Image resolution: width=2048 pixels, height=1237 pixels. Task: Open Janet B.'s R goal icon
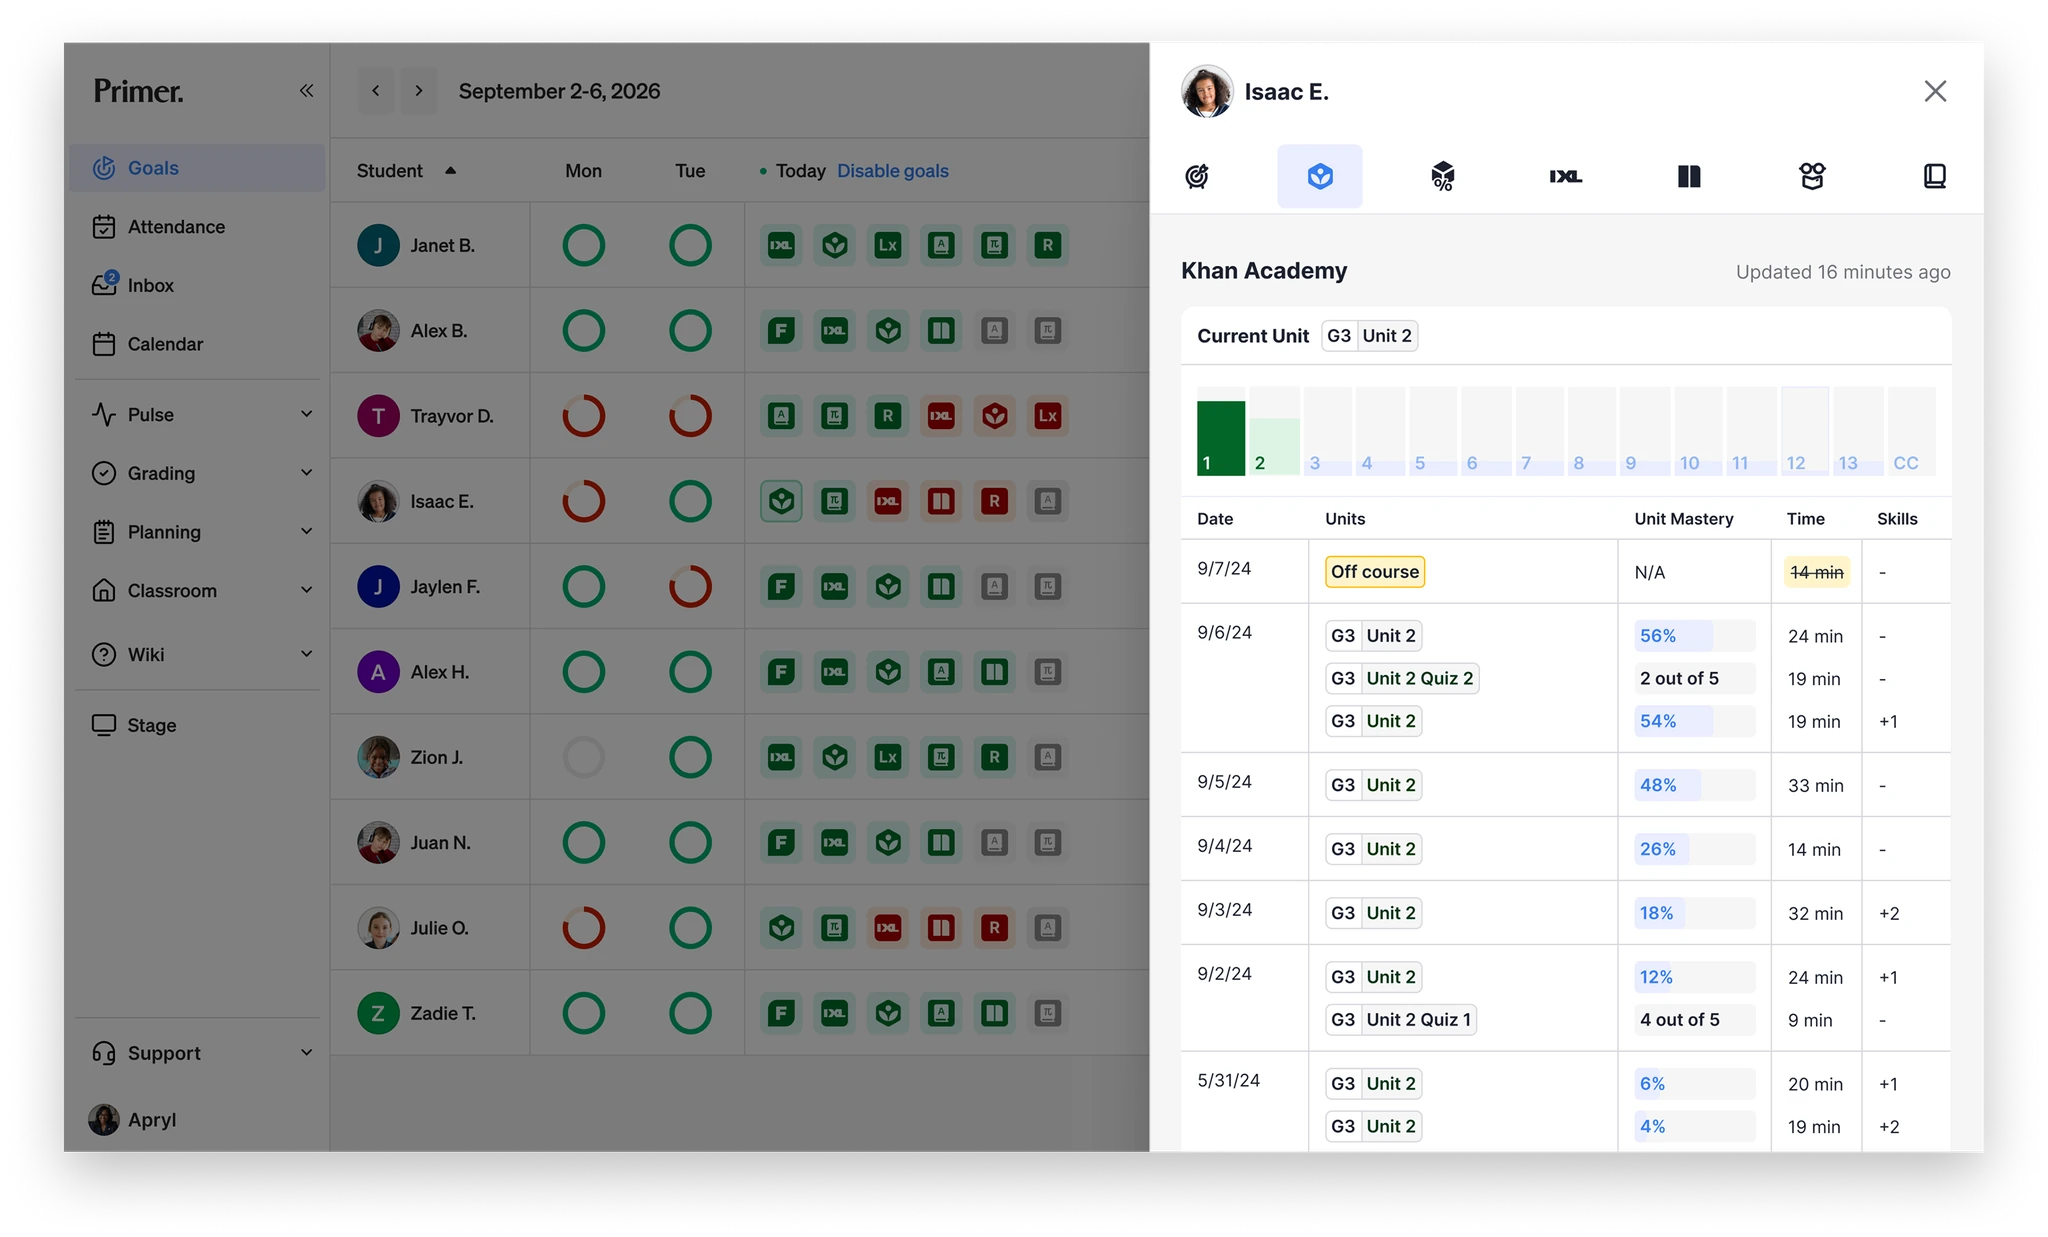coord(1047,245)
